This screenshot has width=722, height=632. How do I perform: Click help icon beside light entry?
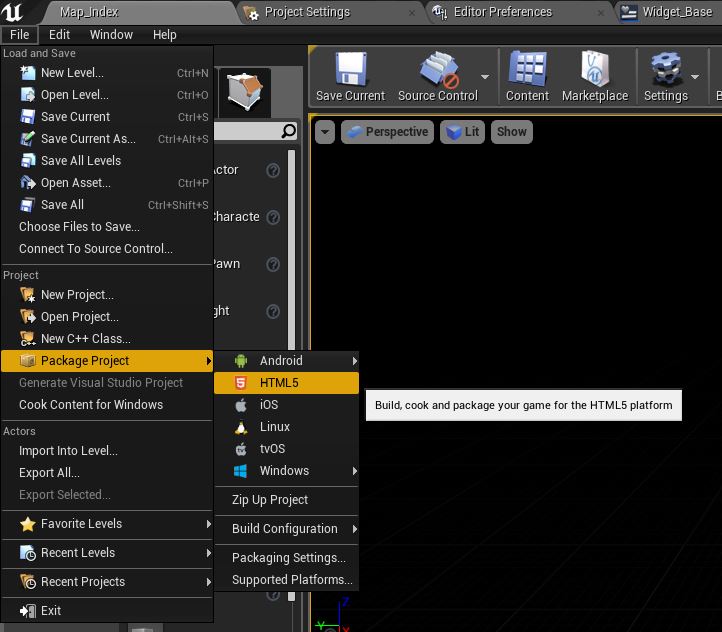tap(273, 312)
